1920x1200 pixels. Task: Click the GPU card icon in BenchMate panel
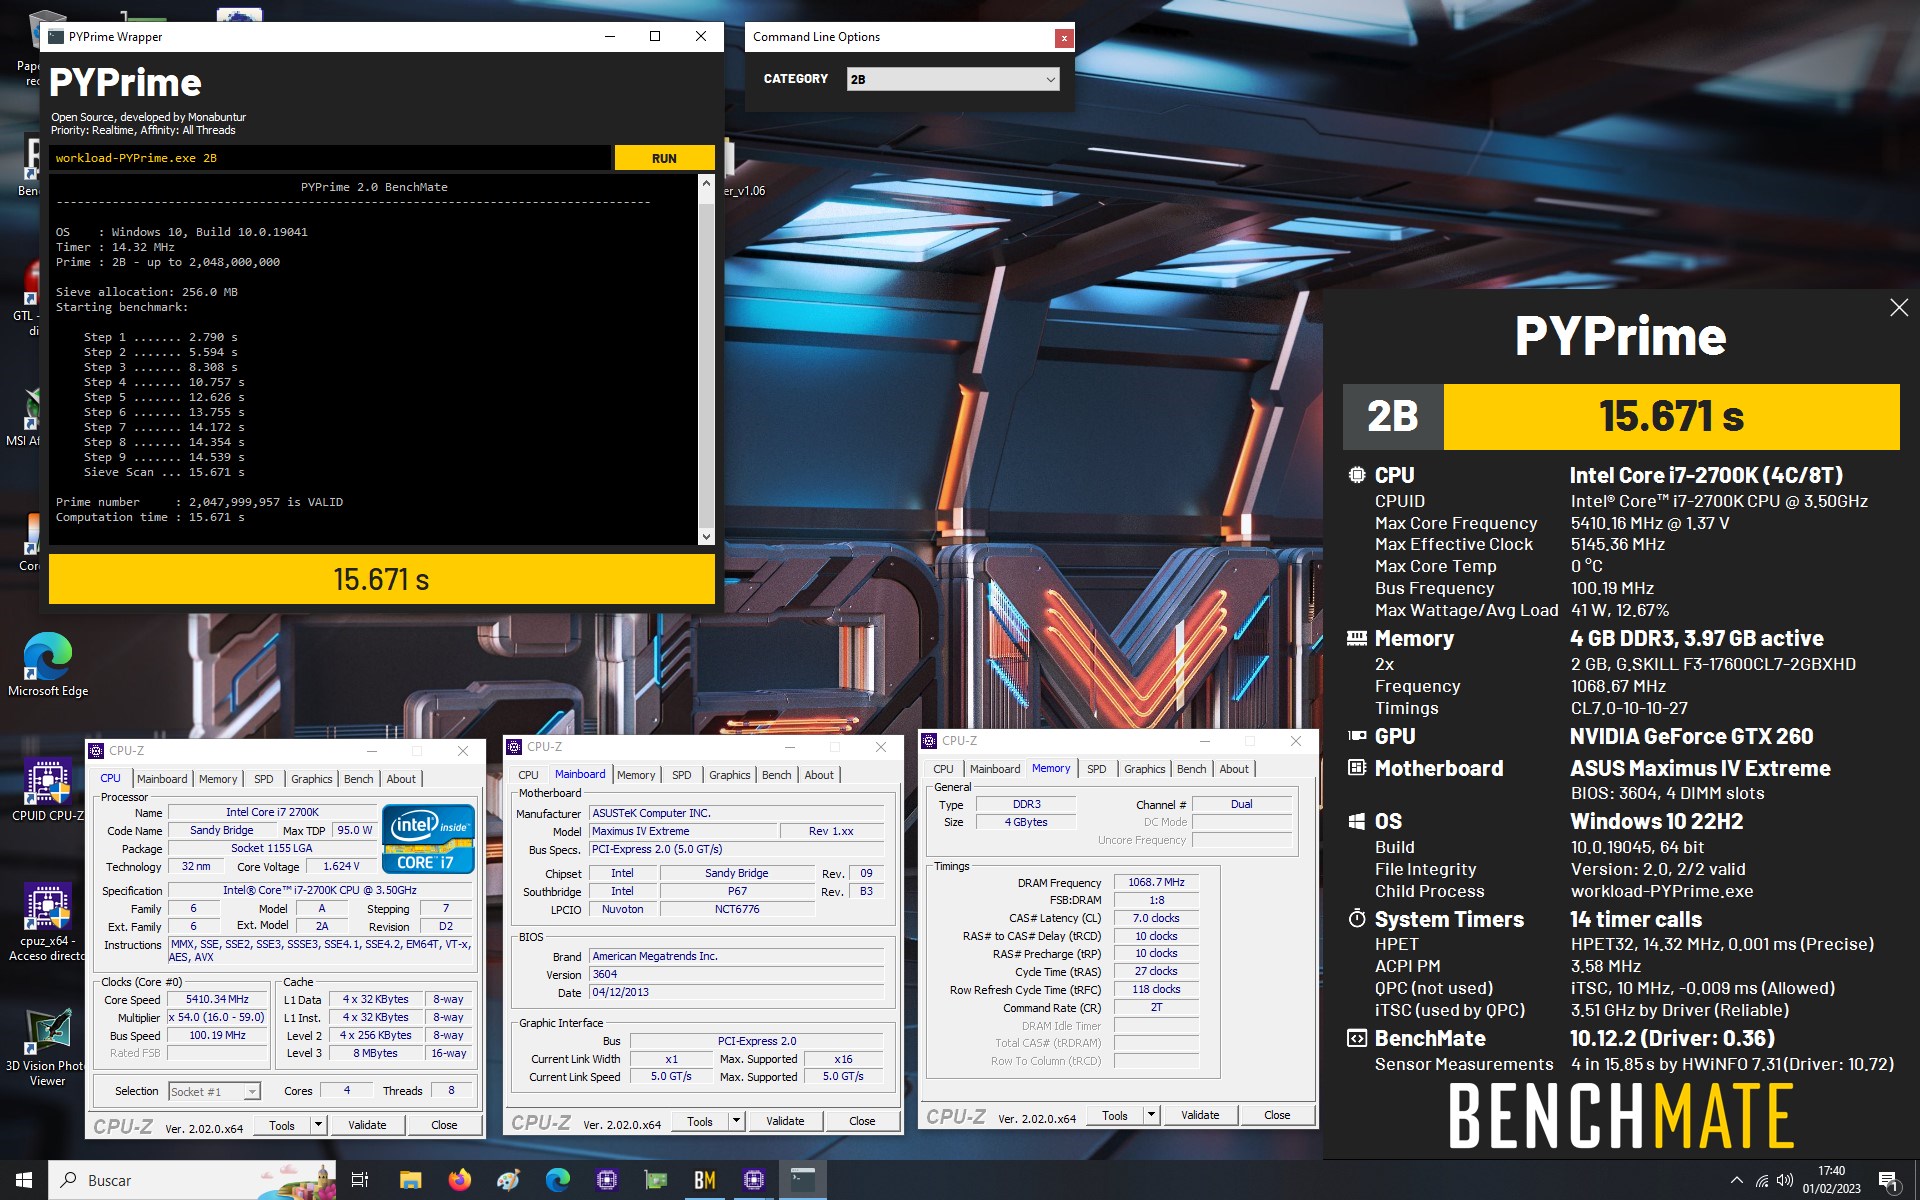tap(1357, 736)
